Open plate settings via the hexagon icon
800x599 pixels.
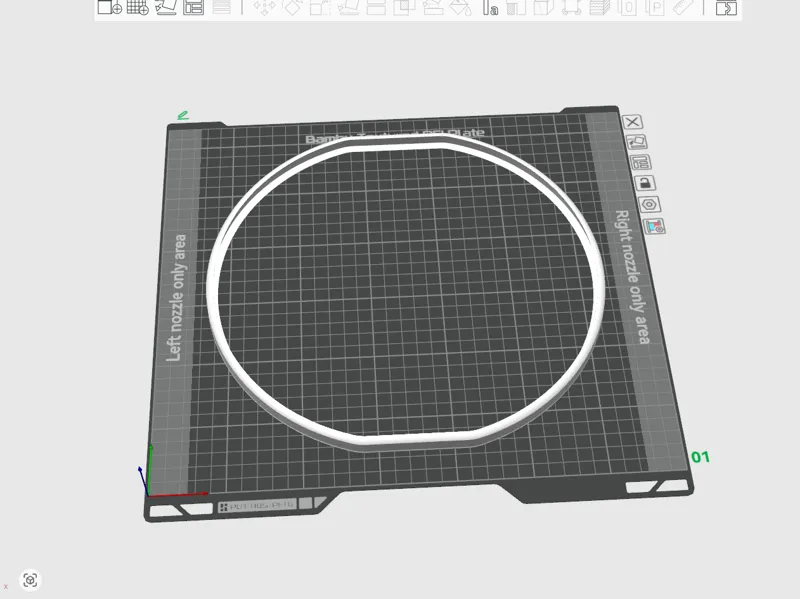pos(649,205)
